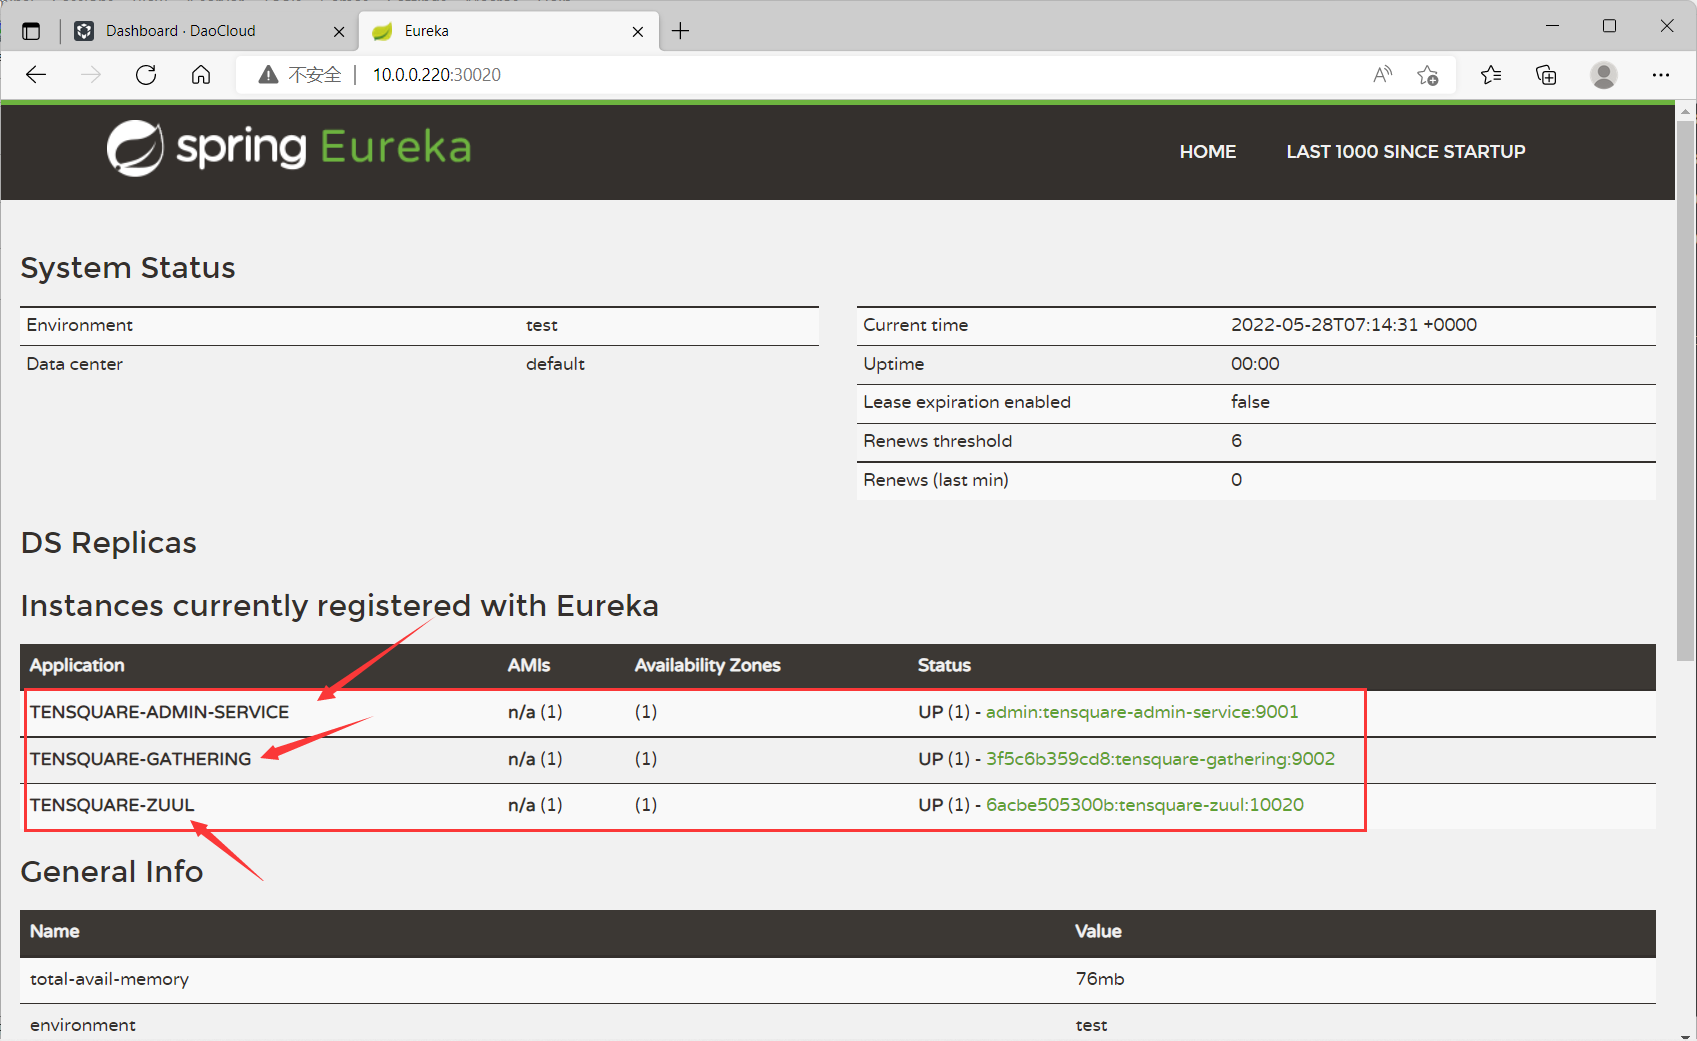
Task: Open the collections panel
Action: coord(1546,75)
